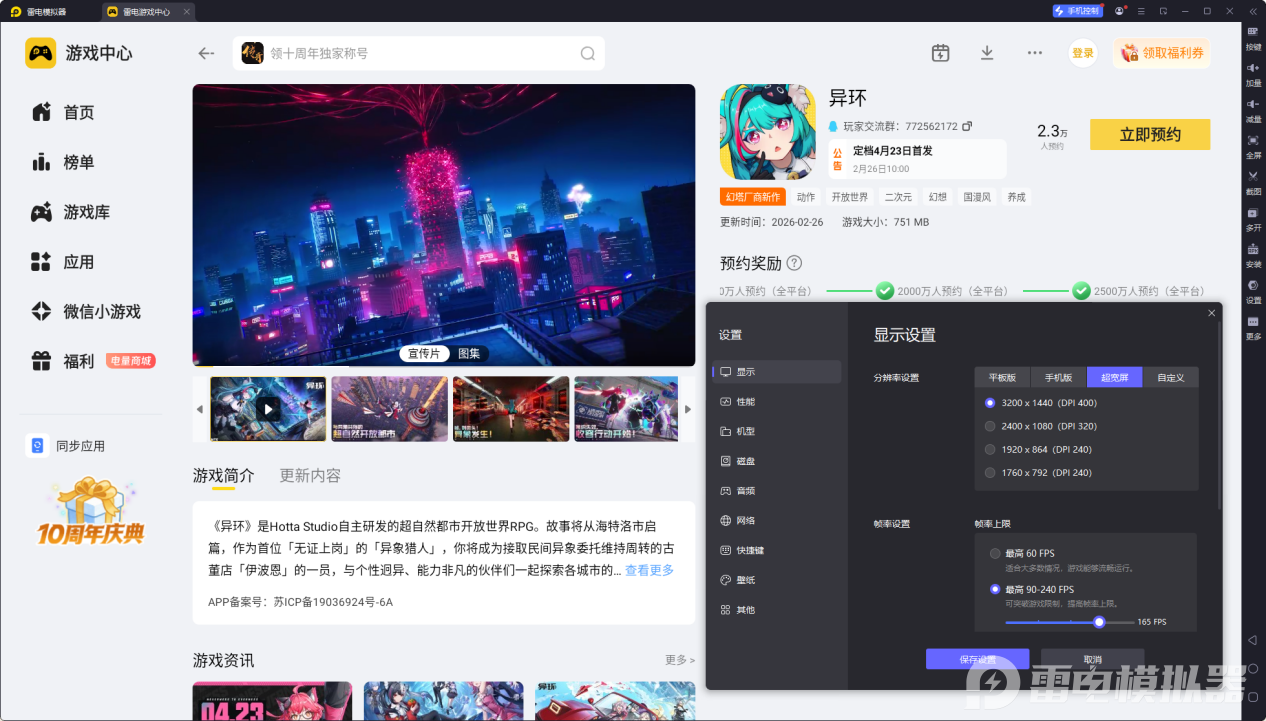Open 其他 settings category
Screen dimensions: 1266x721
coord(777,609)
